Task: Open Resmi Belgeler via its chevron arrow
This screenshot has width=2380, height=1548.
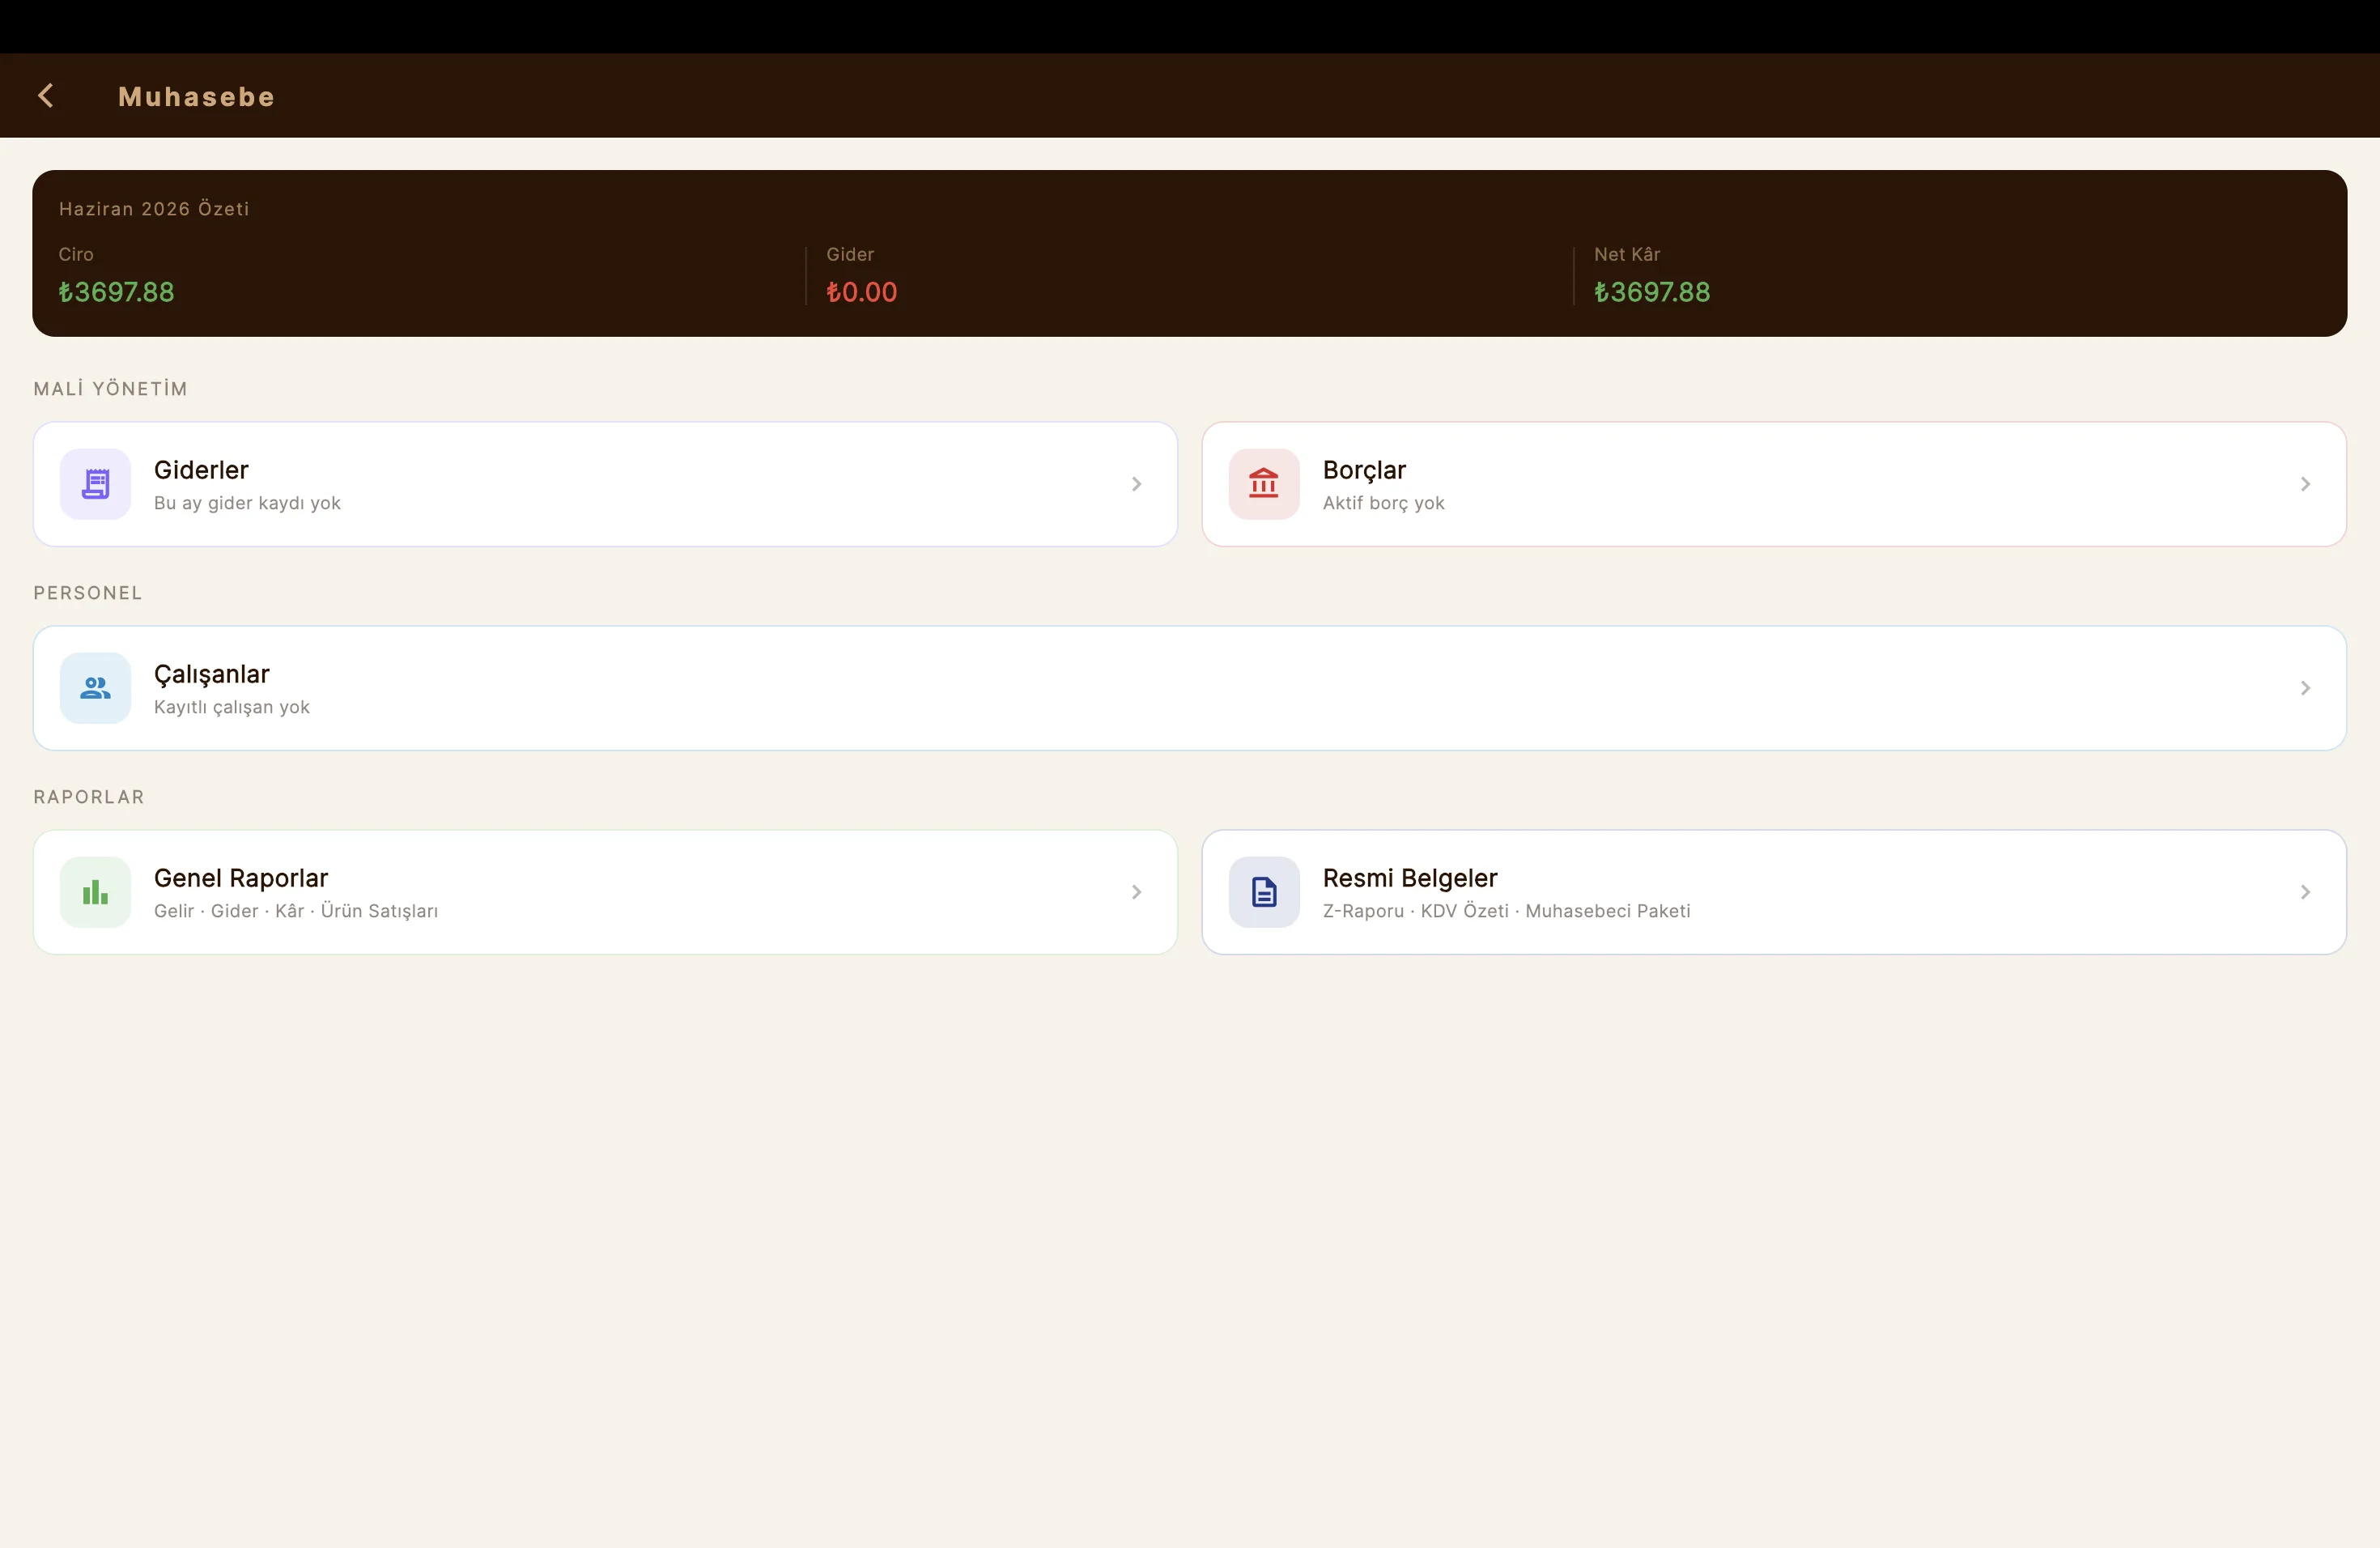Action: pos(2305,892)
